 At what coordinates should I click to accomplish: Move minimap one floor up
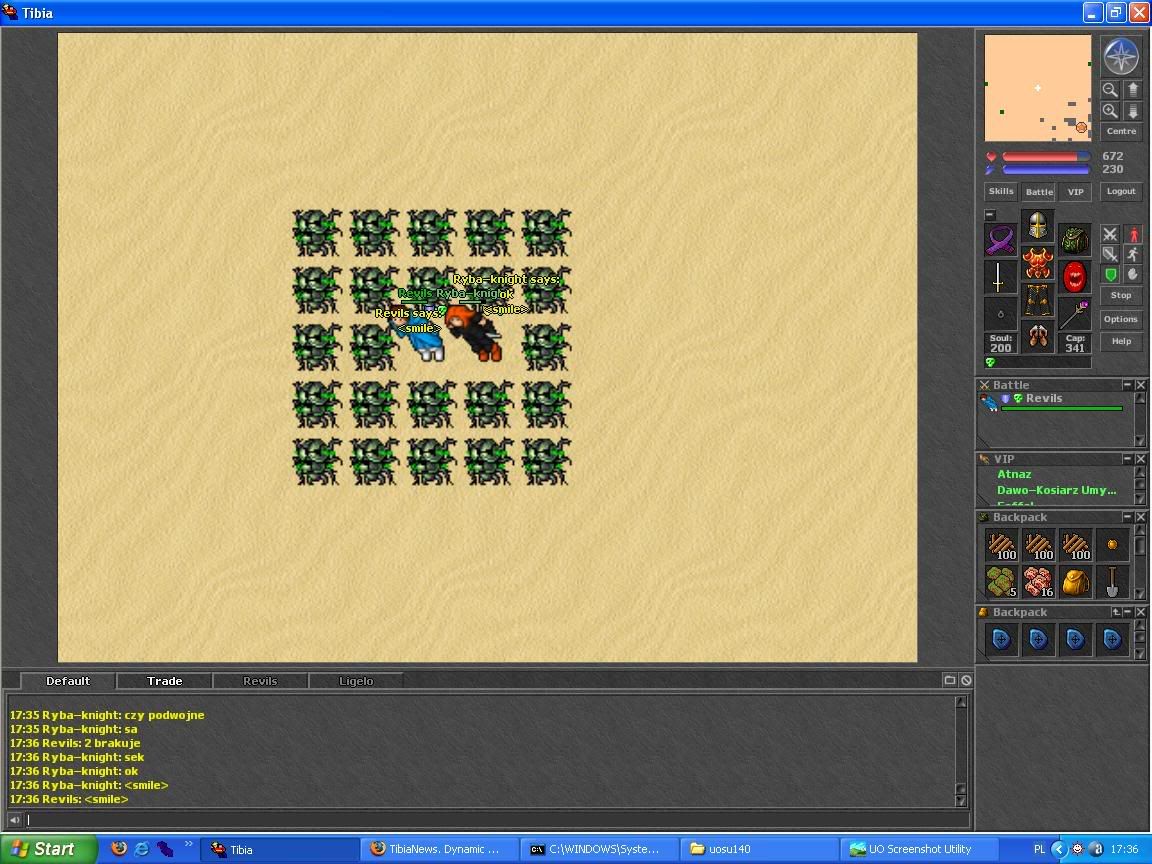pyautogui.click(x=1133, y=90)
